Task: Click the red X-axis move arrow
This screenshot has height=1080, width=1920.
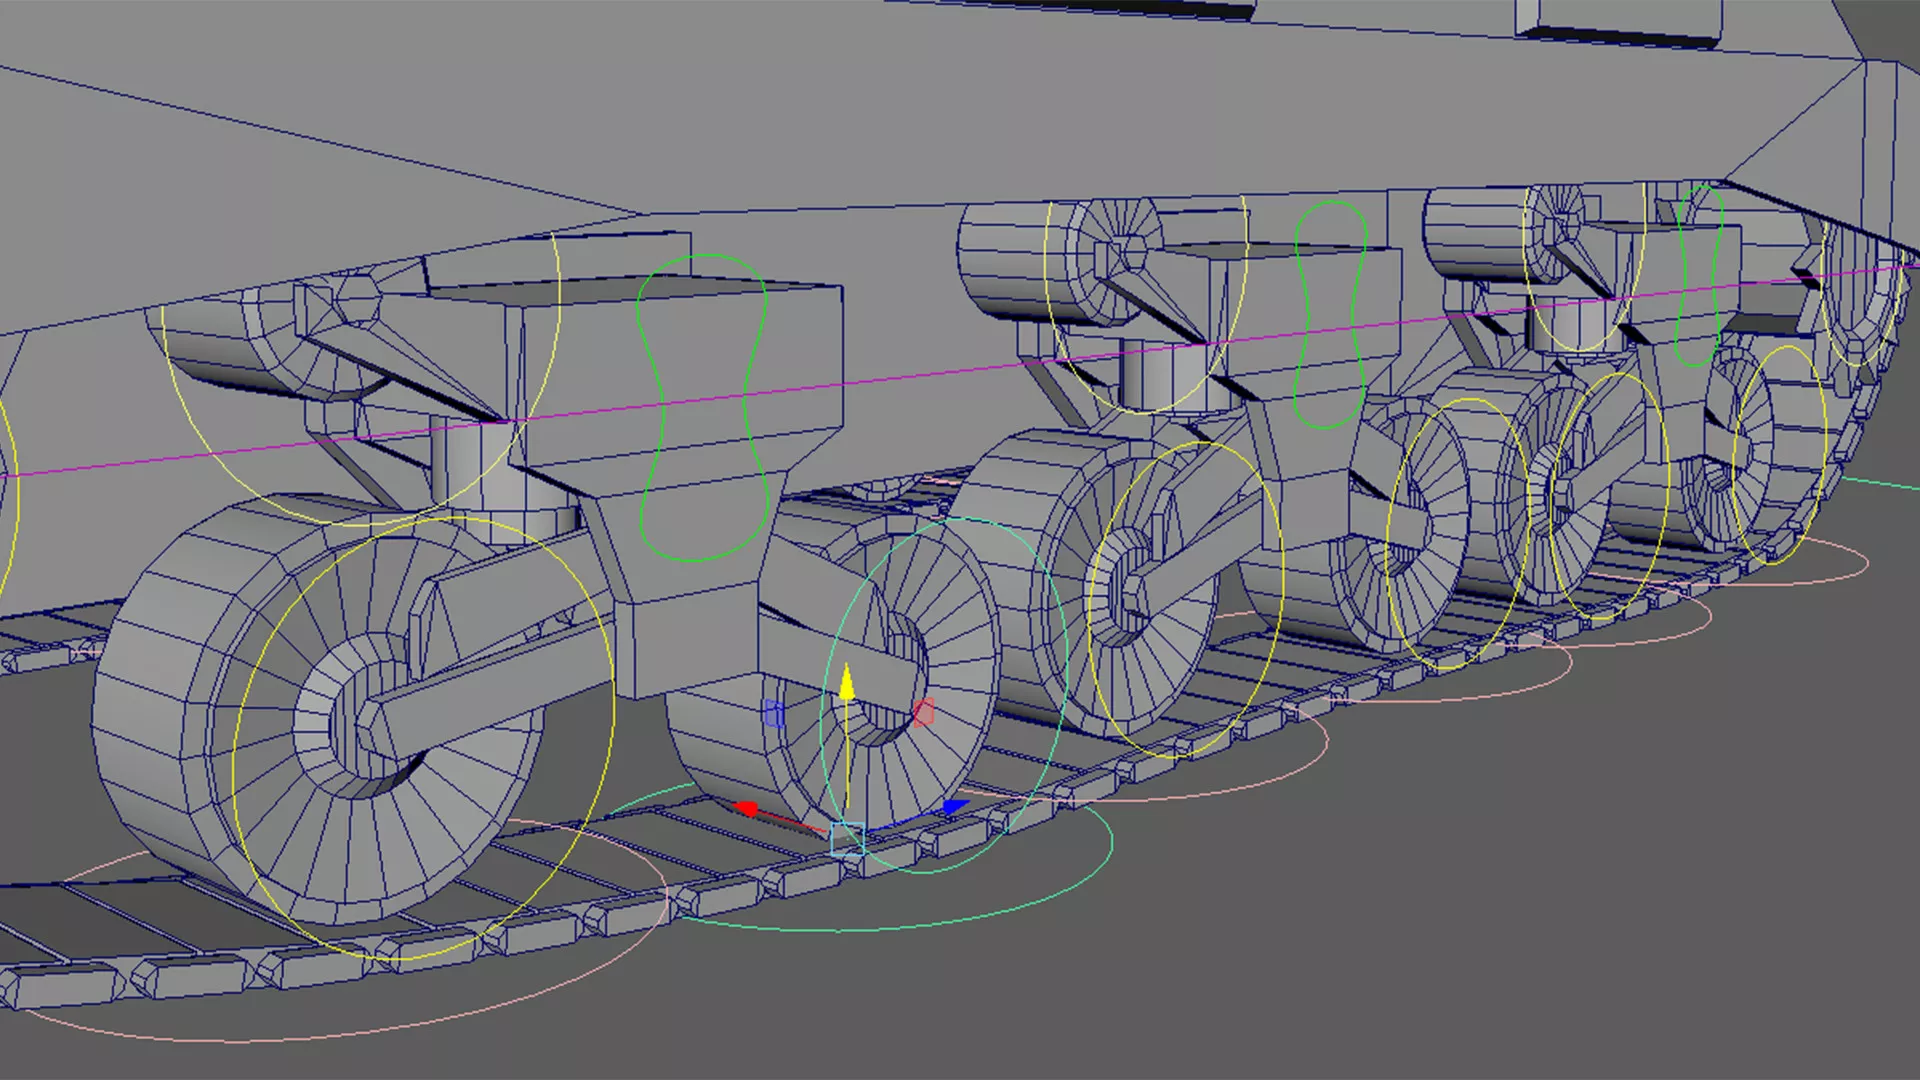Action: (x=747, y=808)
